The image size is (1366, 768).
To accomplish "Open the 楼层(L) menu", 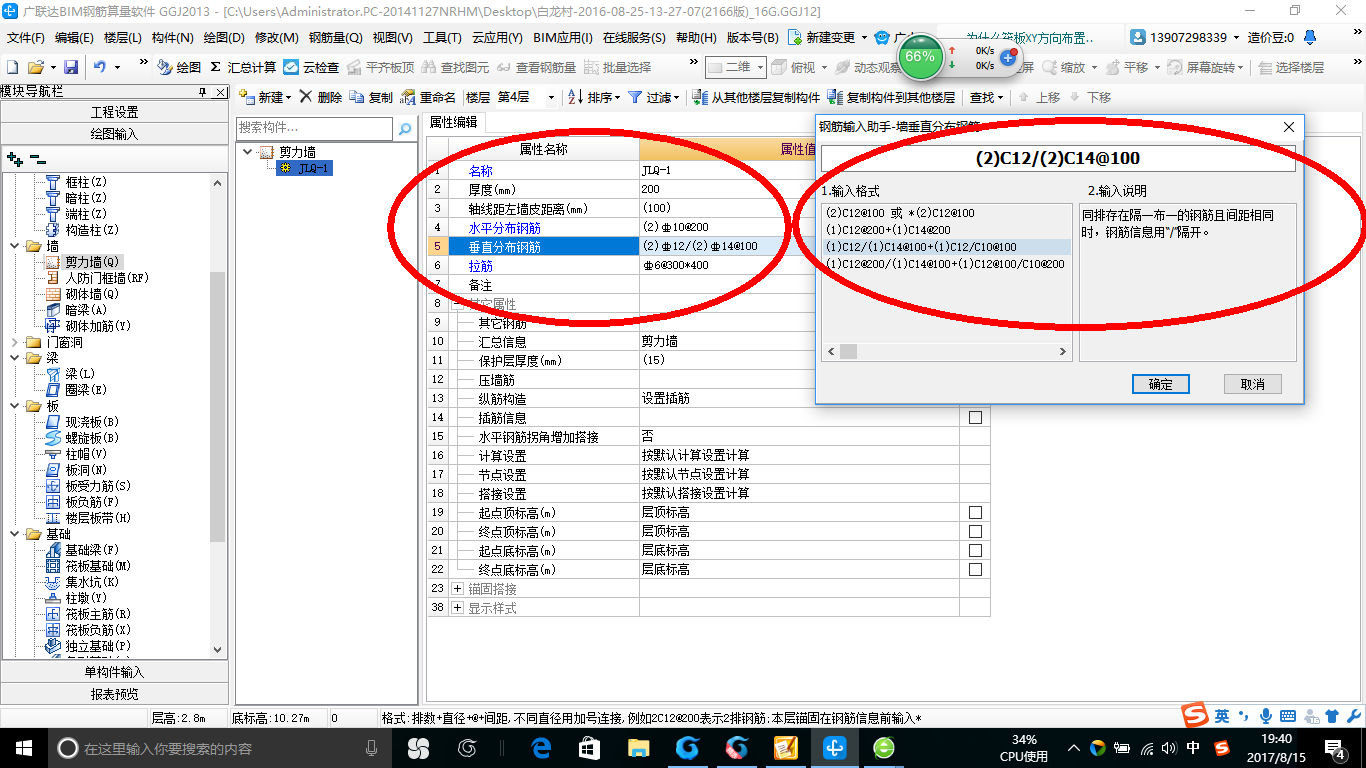I will pos(122,38).
